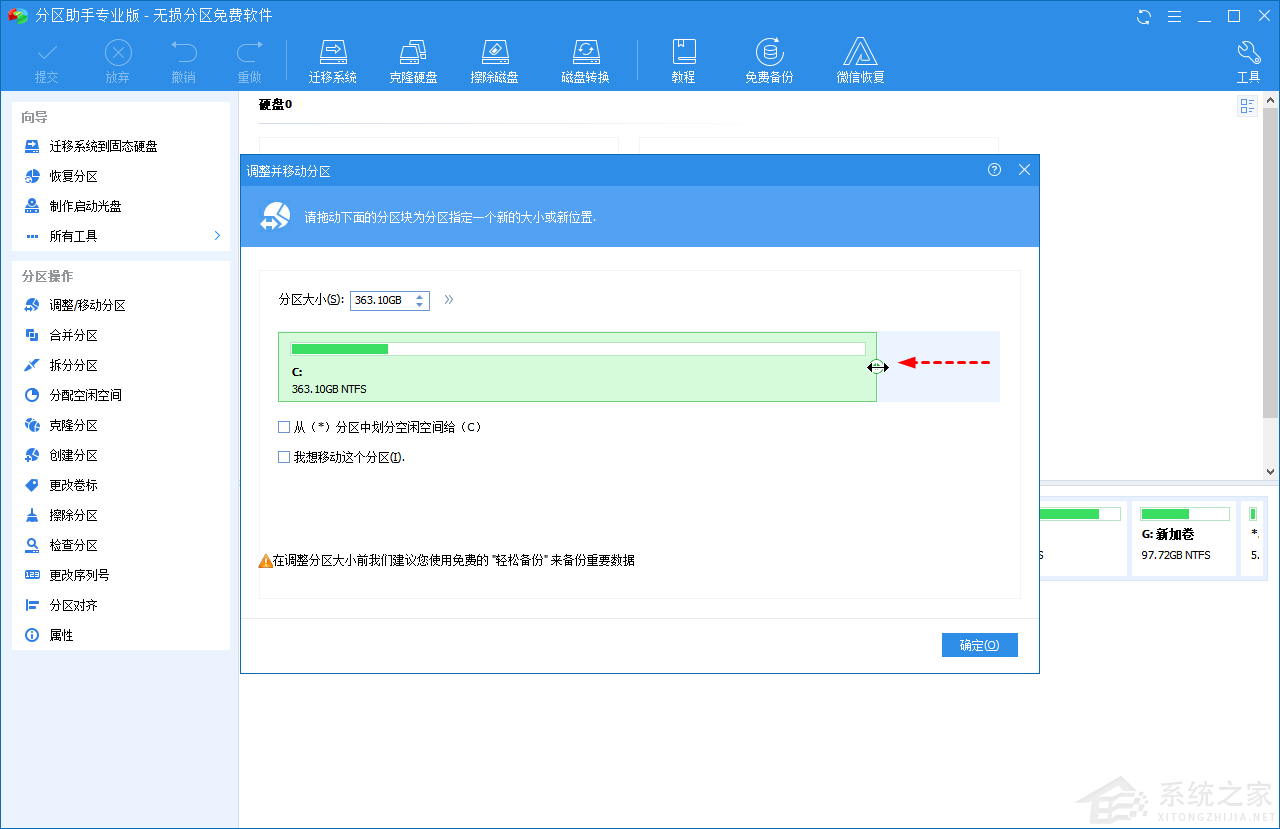Select 合并分区 in the sidebar
The image size is (1280, 829).
tap(73, 336)
